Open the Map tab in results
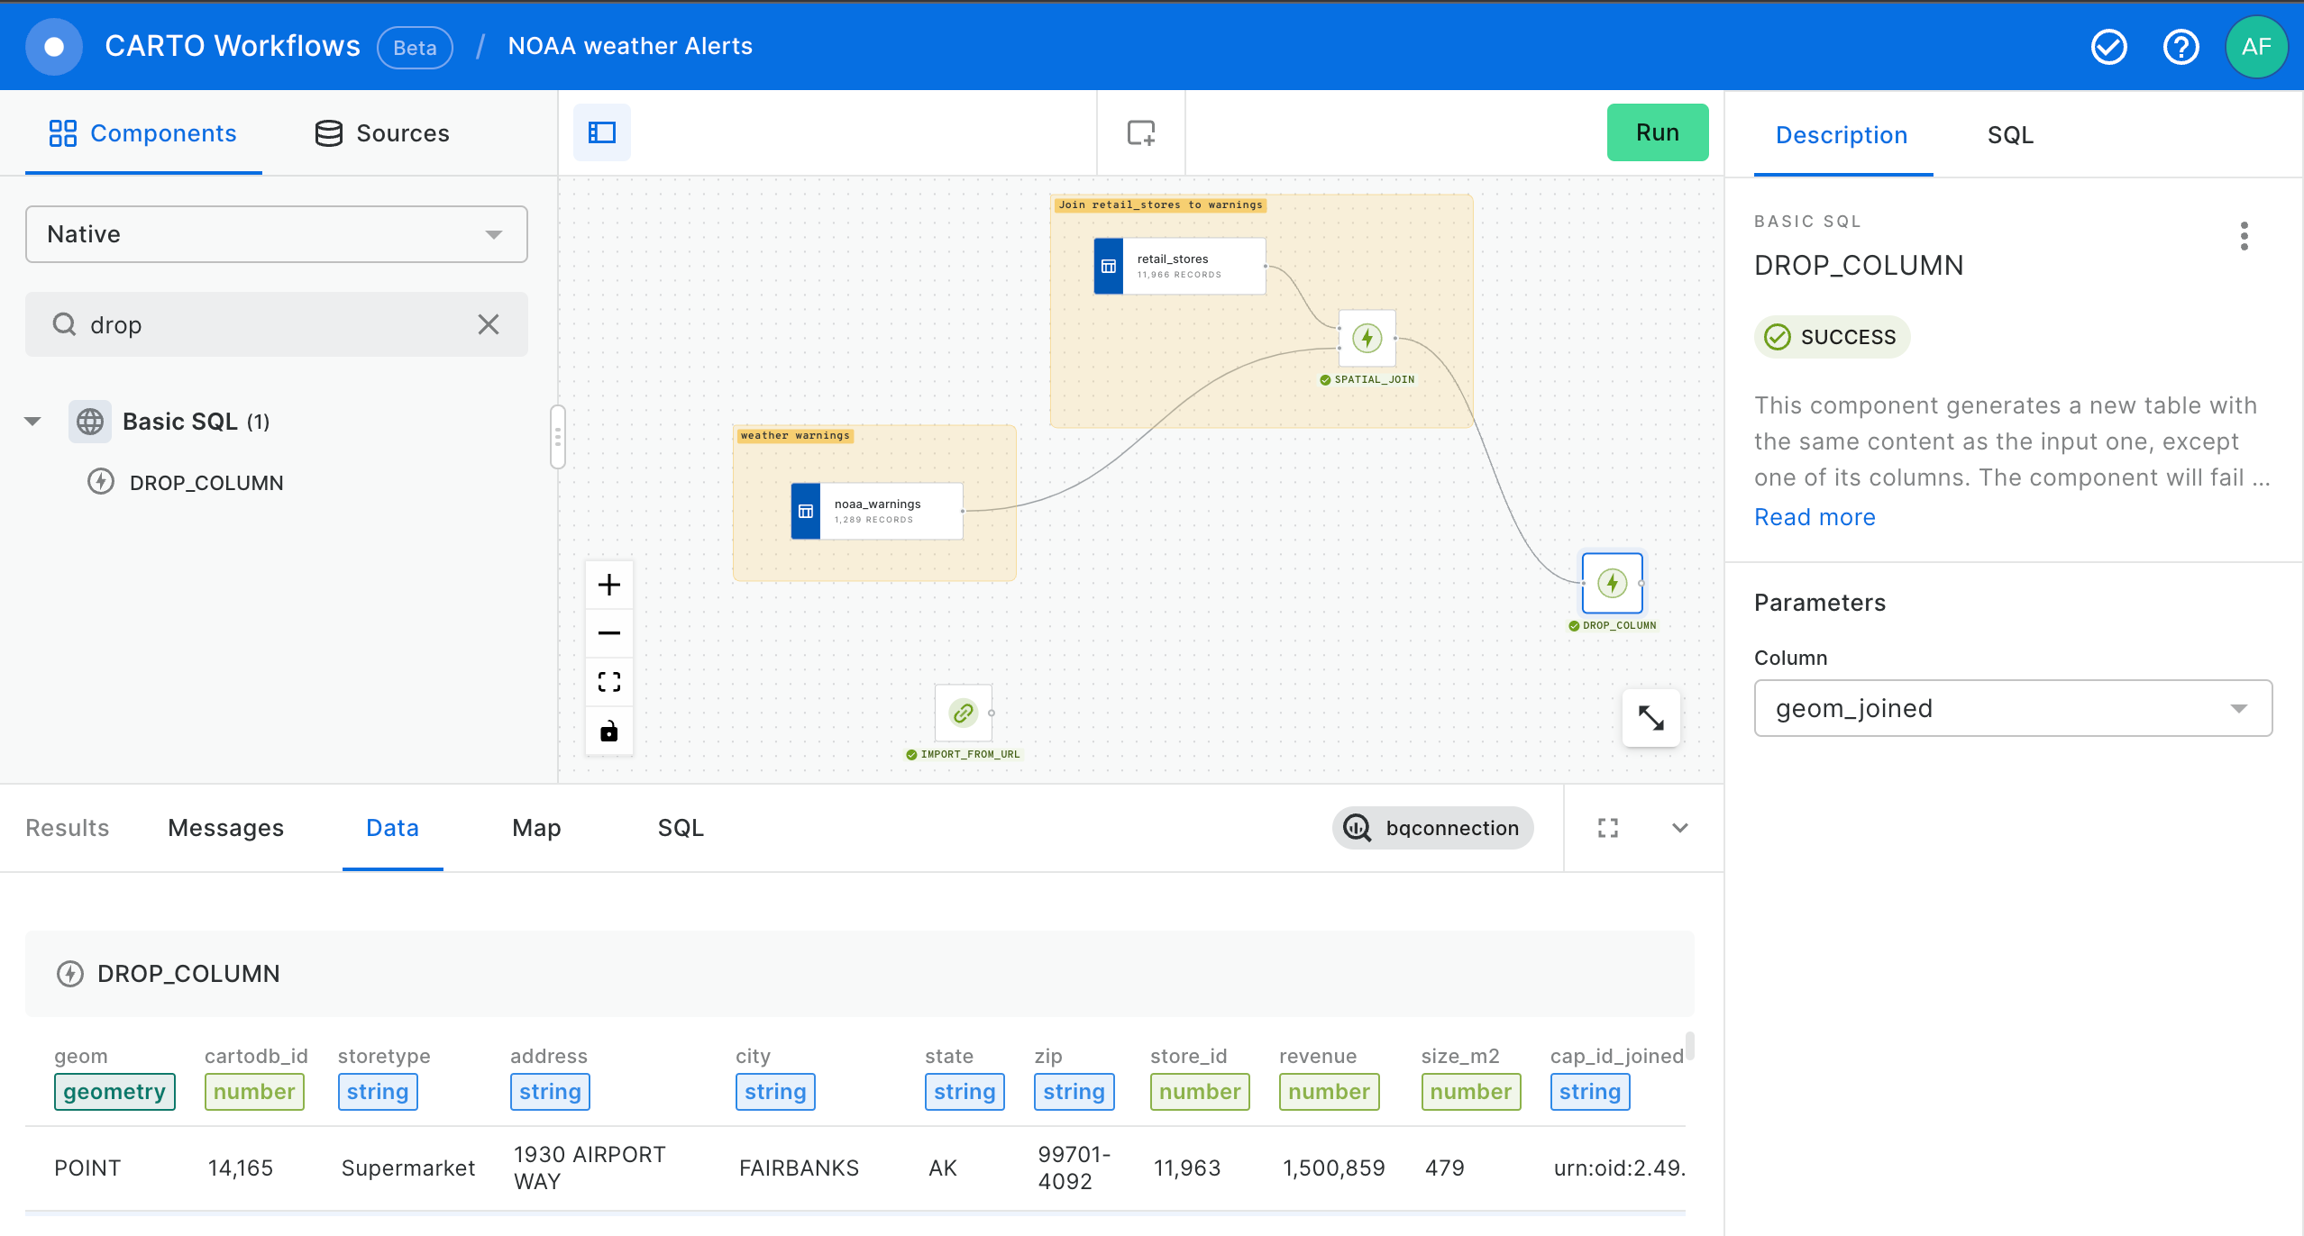Screen dimensions: 2304x1236 coord(536,828)
